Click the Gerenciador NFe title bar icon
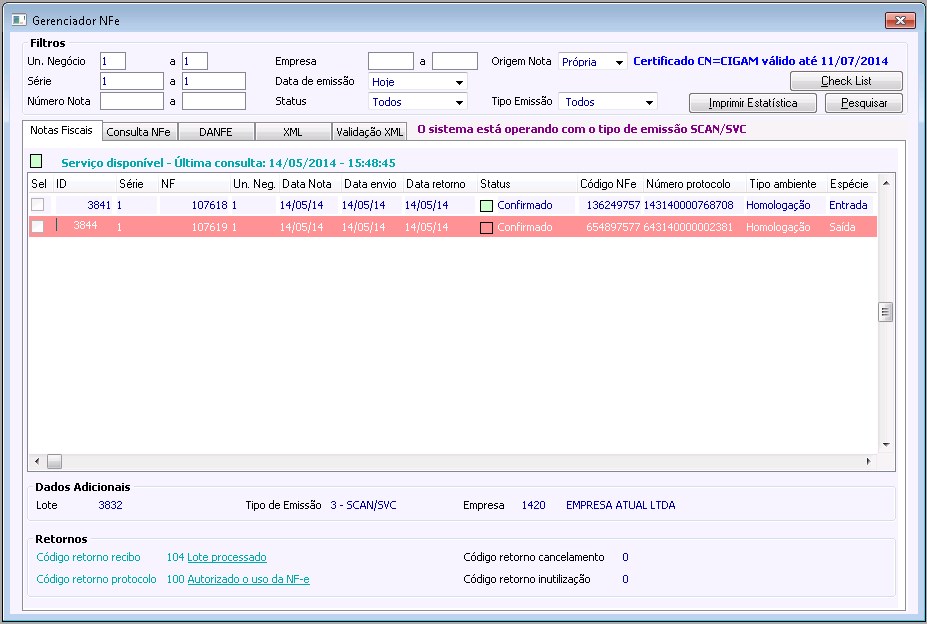927x624 pixels. 18,19
